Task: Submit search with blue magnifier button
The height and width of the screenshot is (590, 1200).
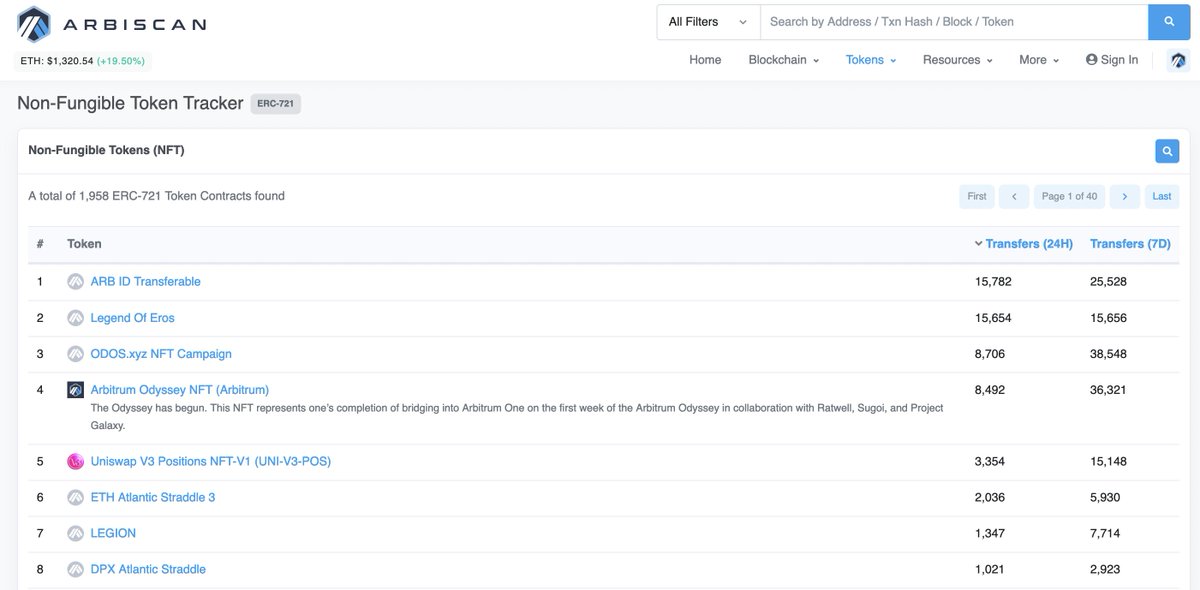Action: tap(1169, 22)
